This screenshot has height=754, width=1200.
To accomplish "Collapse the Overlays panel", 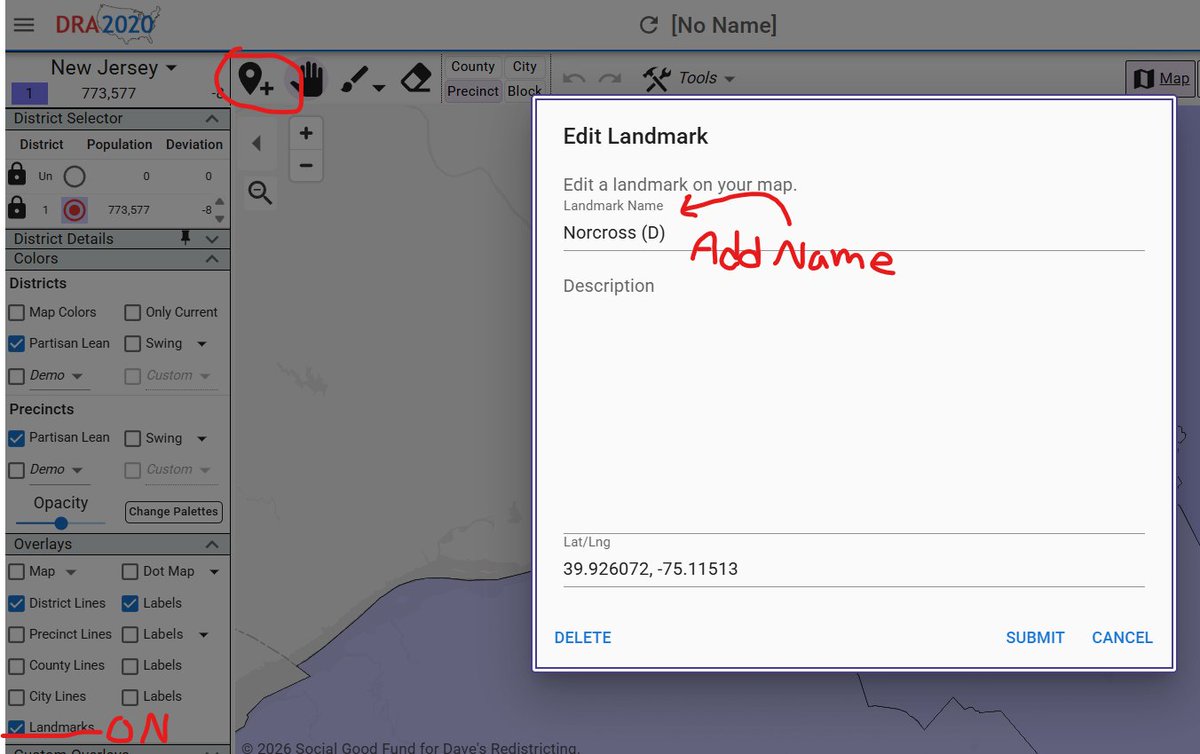I will (211, 545).
